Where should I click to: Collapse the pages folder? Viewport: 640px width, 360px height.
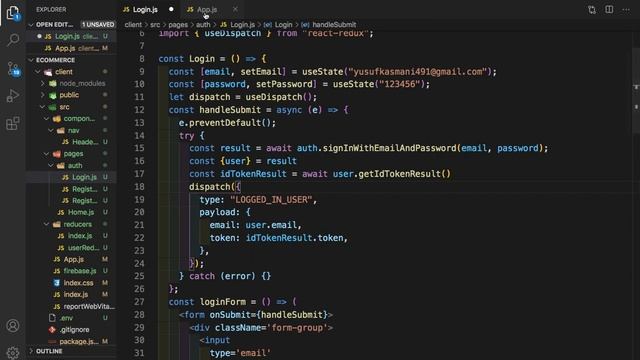(46, 154)
